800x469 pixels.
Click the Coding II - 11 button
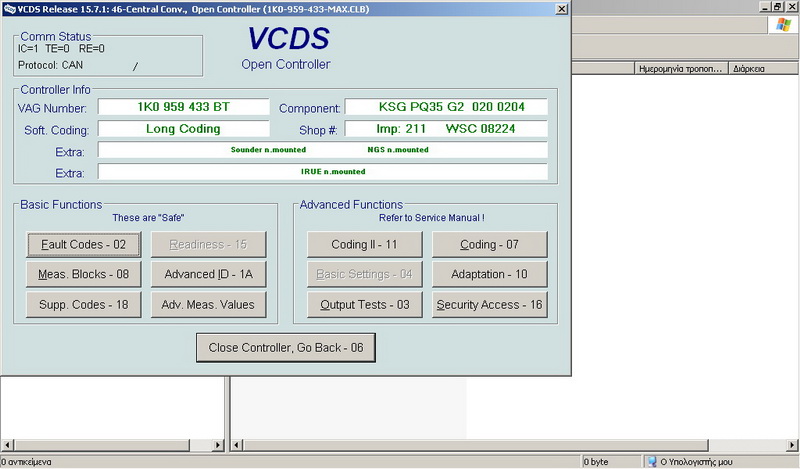[364, 244]
